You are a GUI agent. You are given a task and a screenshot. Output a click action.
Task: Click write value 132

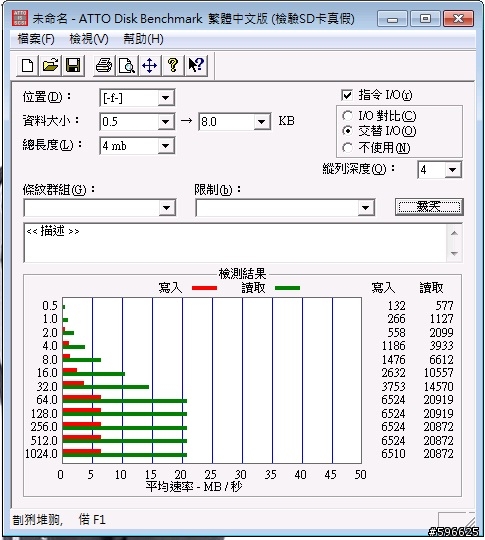tap(396, 305)
